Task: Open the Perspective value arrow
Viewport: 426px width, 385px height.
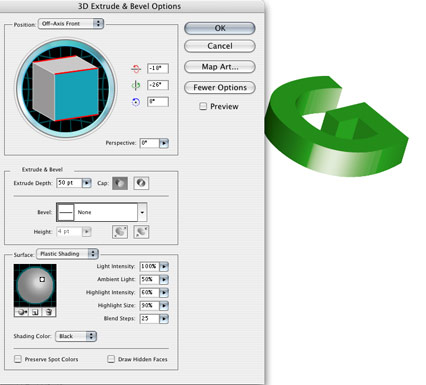Action: click(164, 143)
